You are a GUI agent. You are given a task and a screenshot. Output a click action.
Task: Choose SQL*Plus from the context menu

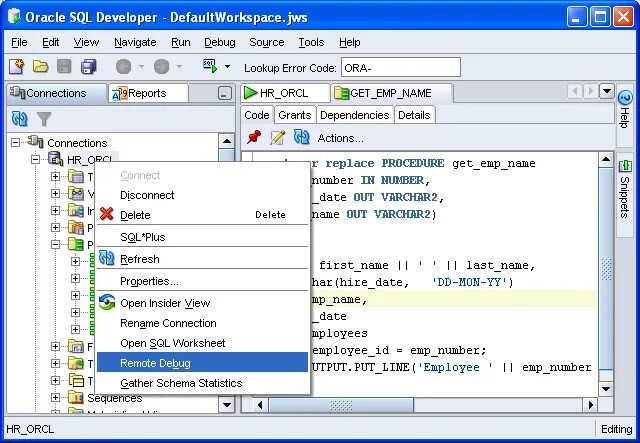pos(202,237)
